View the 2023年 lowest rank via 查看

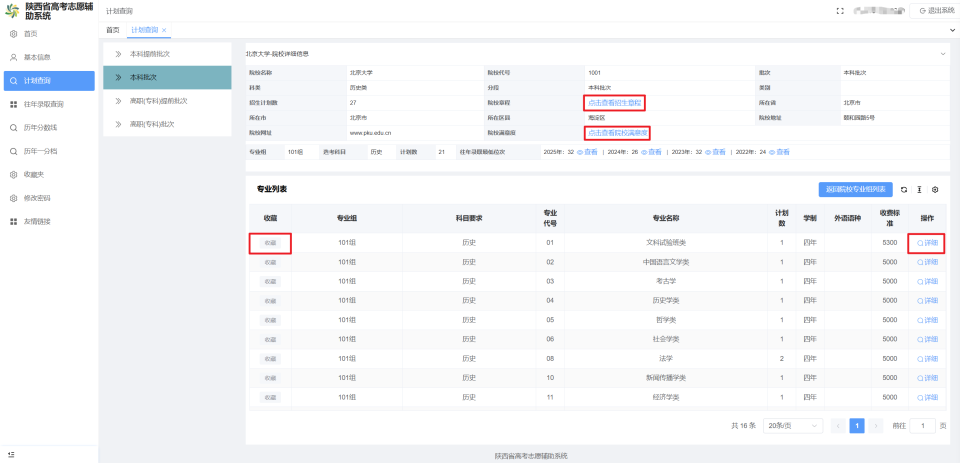coord(715,152)
